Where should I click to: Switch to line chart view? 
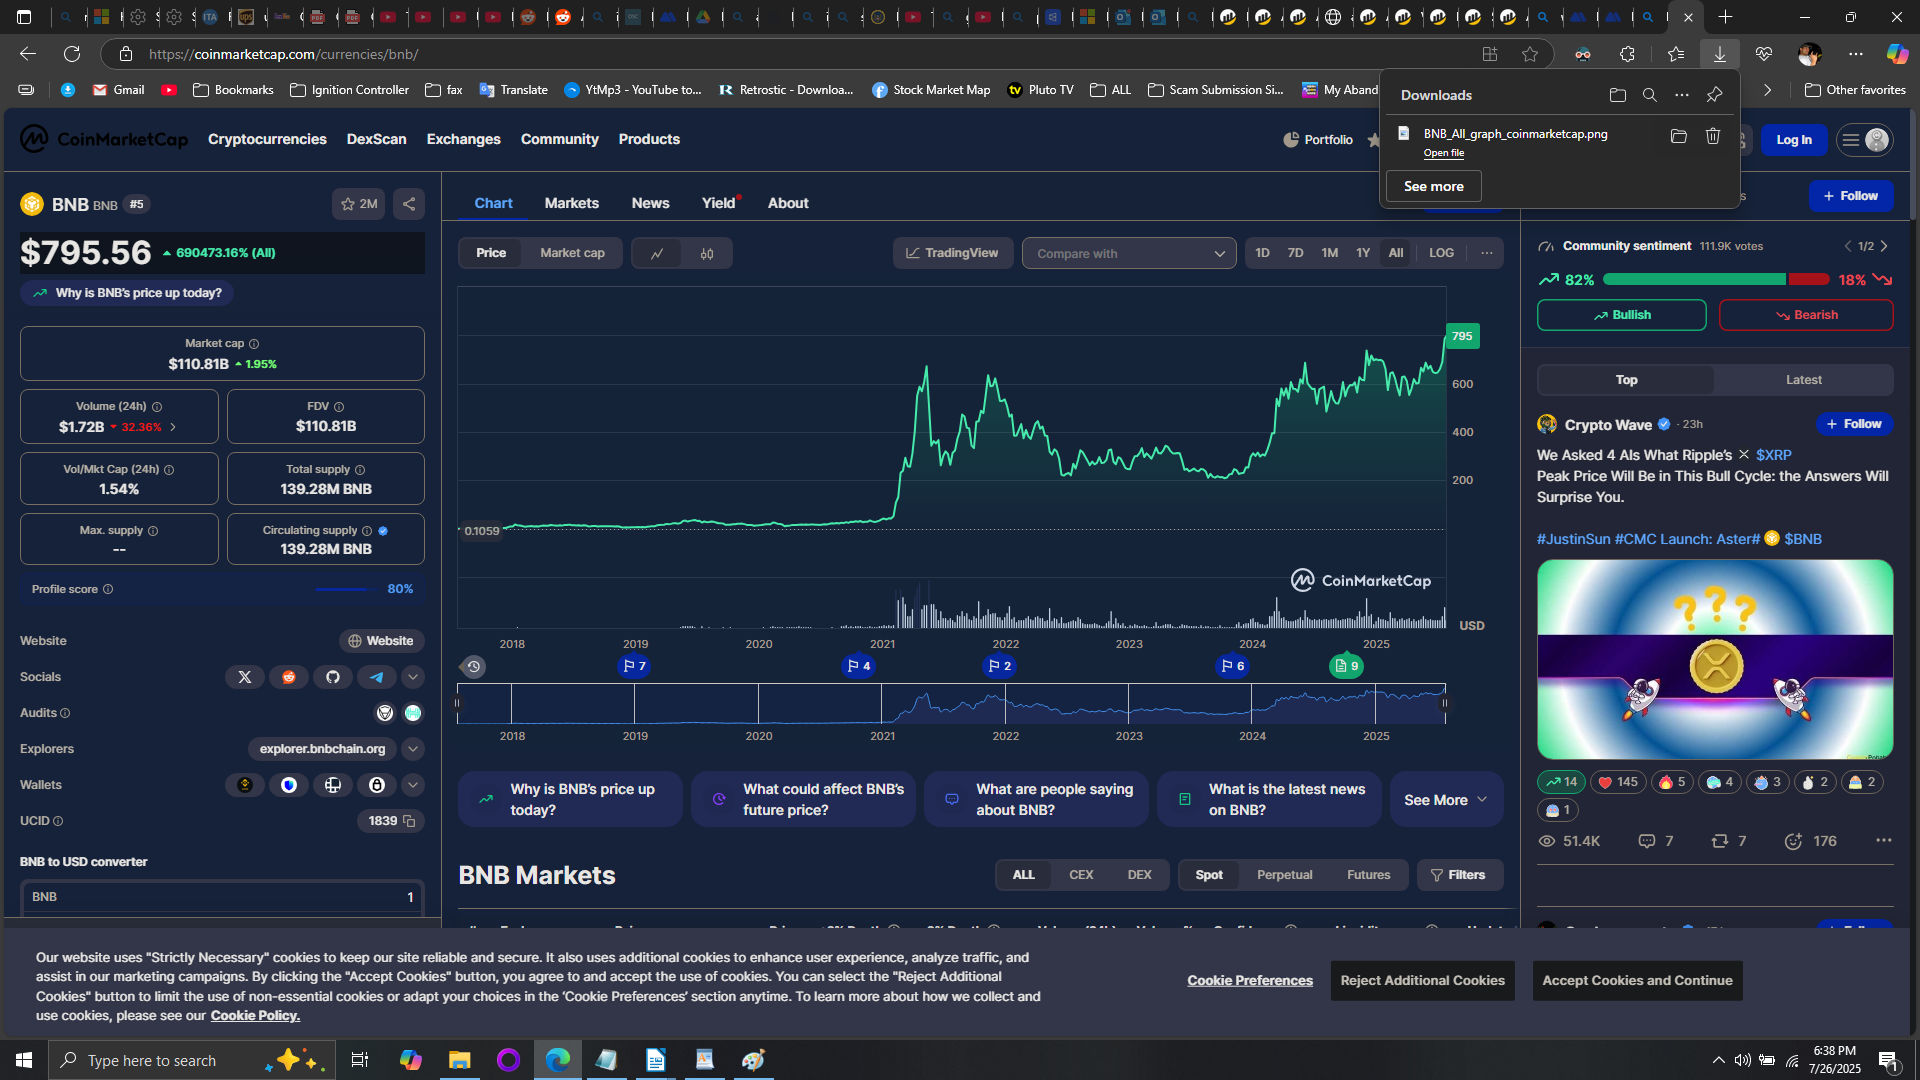pos(657,253)
